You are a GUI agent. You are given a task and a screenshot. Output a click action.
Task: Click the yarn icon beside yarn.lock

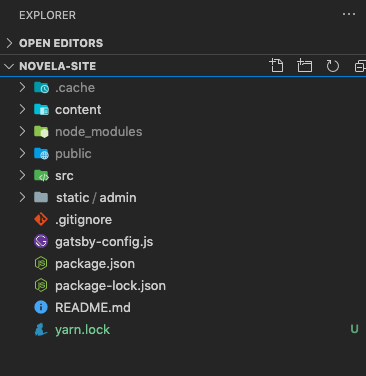41,330
